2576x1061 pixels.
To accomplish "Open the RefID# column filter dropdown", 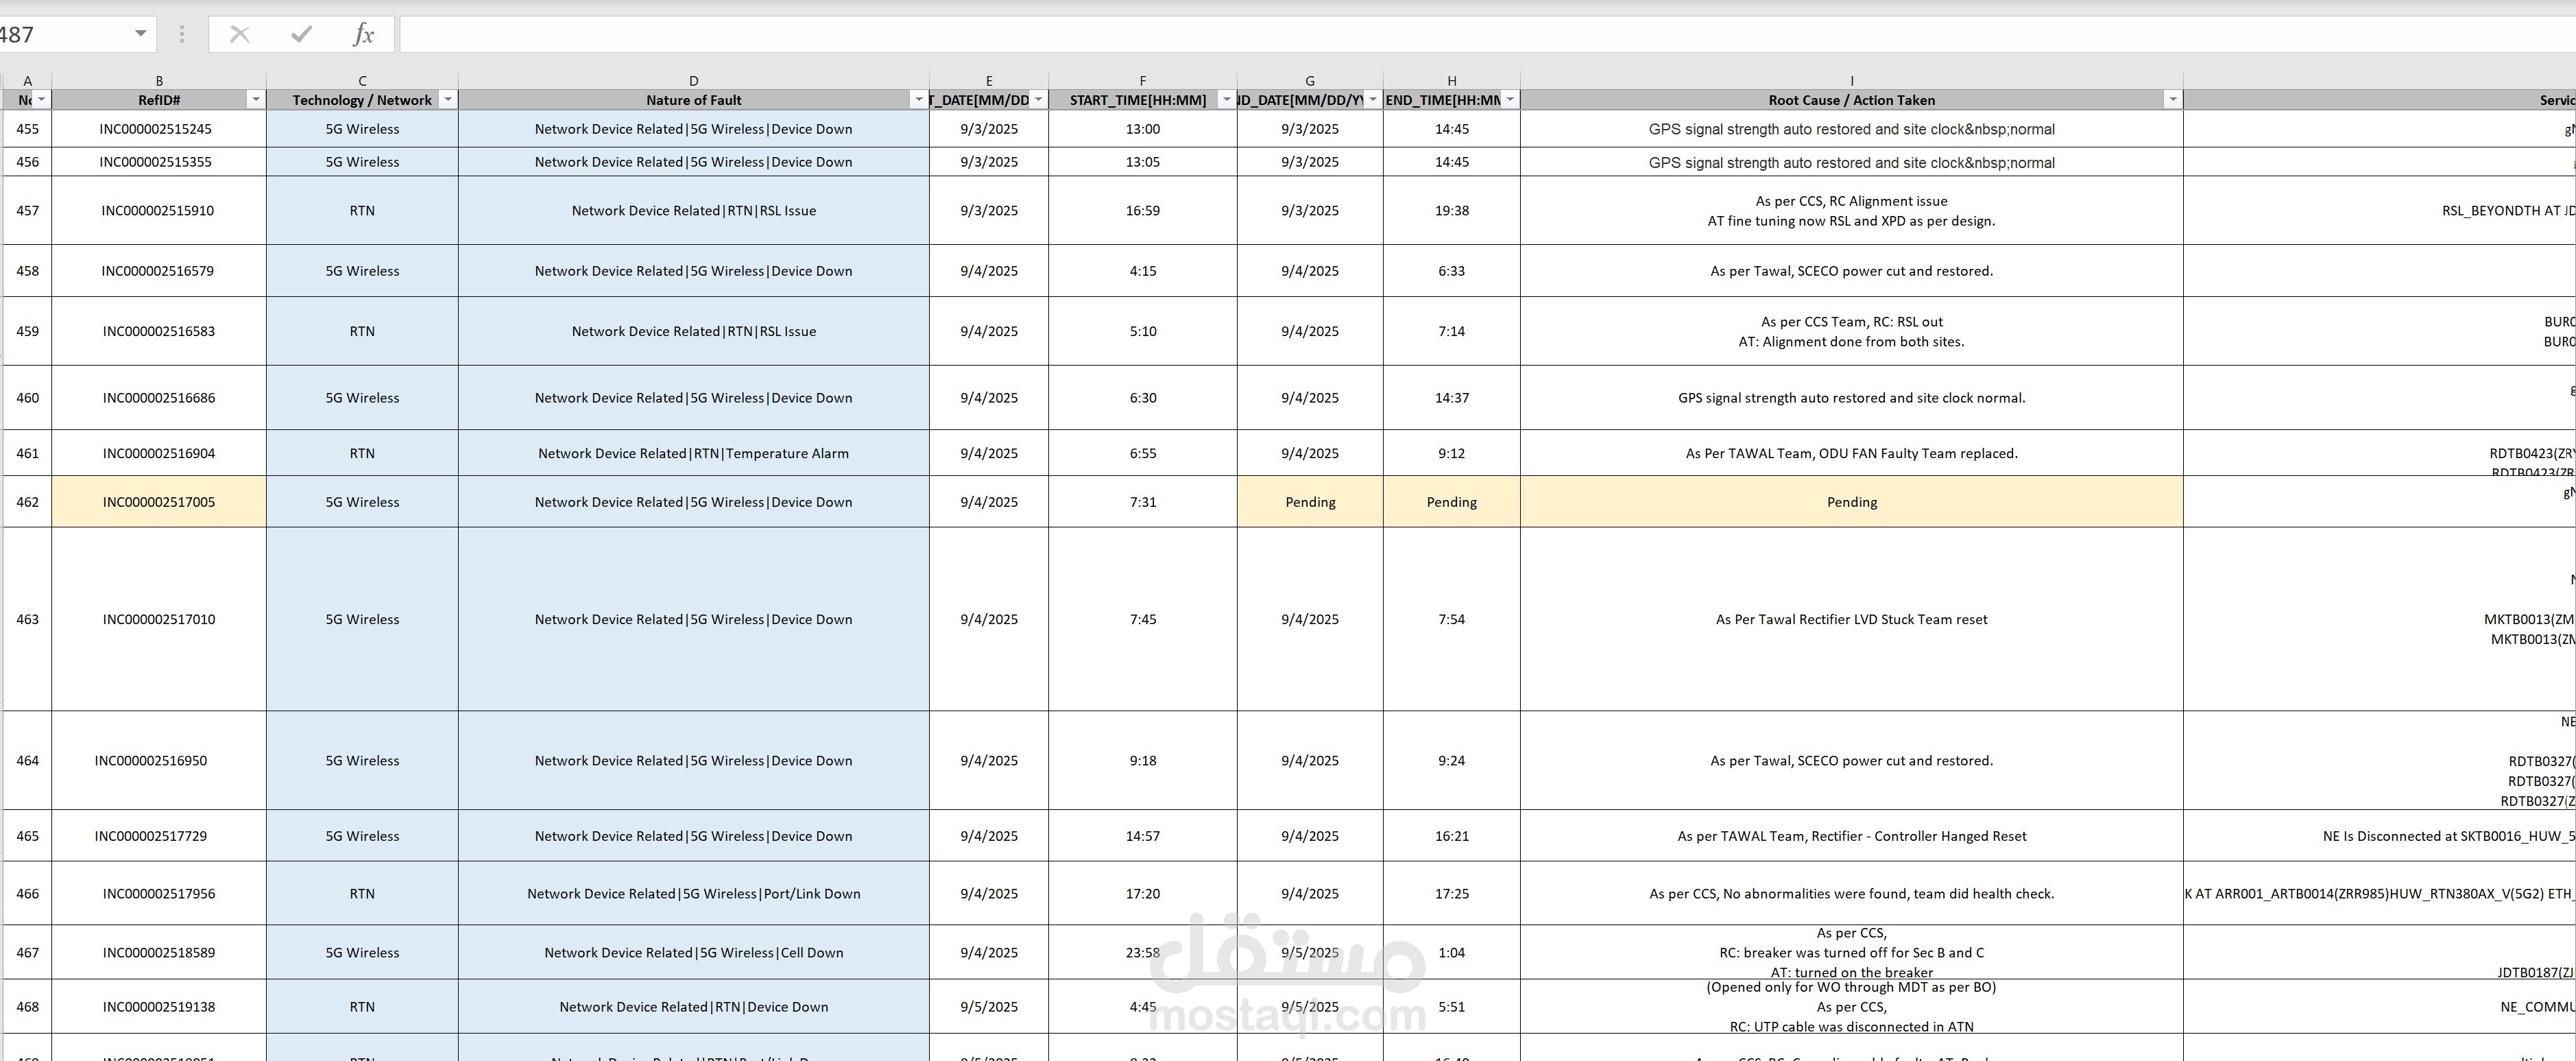I will tap(256, 99).
